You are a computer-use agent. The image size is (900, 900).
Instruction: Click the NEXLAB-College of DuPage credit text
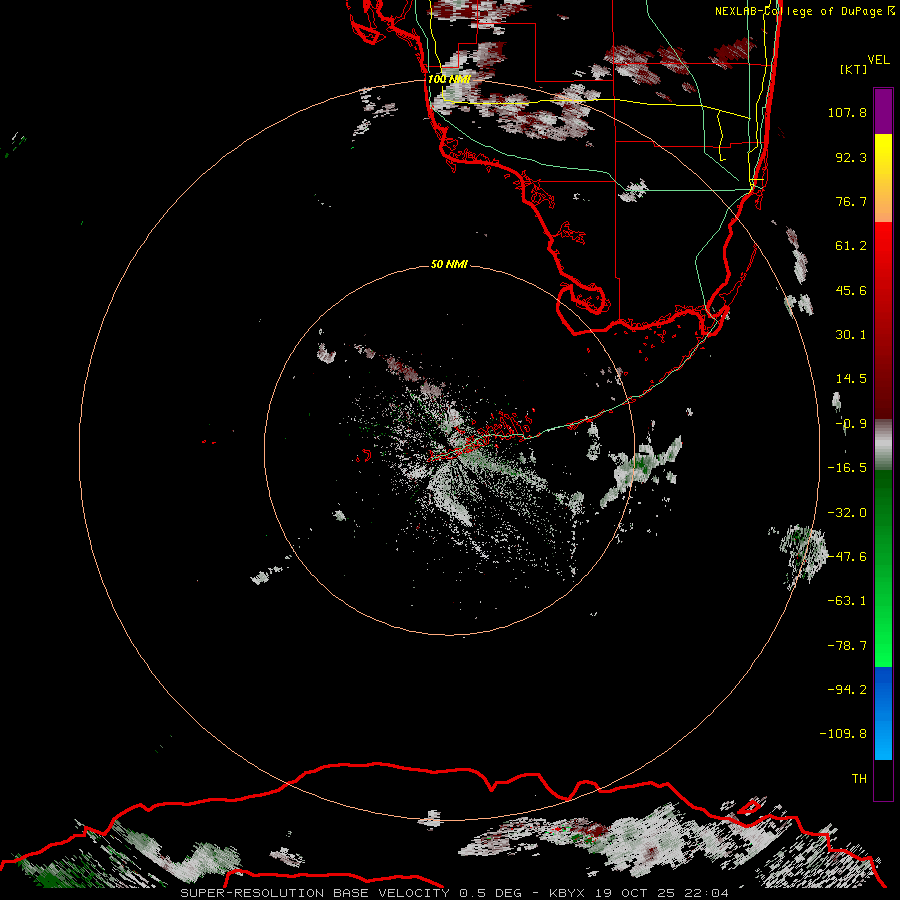799,11
